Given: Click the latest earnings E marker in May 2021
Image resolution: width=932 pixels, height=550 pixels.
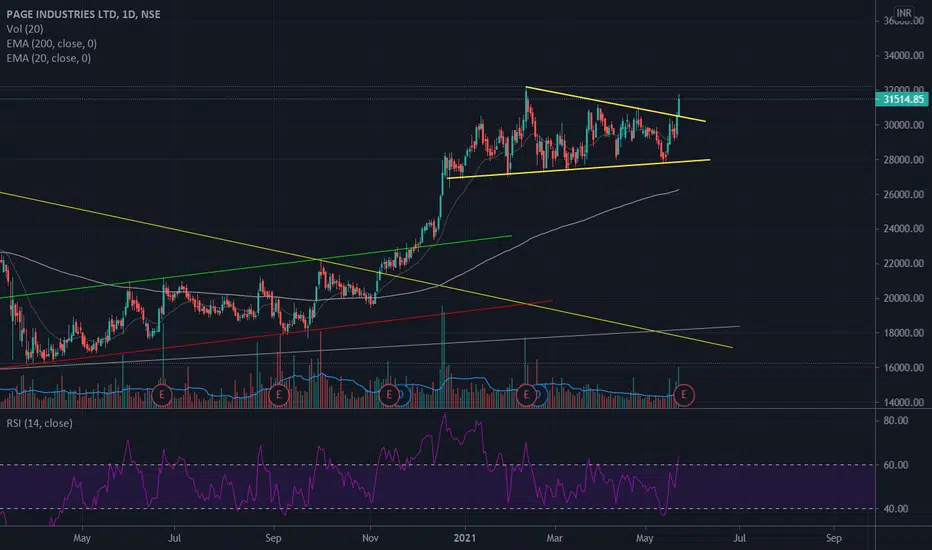Looking at the screenshot, I should point(684,395).
